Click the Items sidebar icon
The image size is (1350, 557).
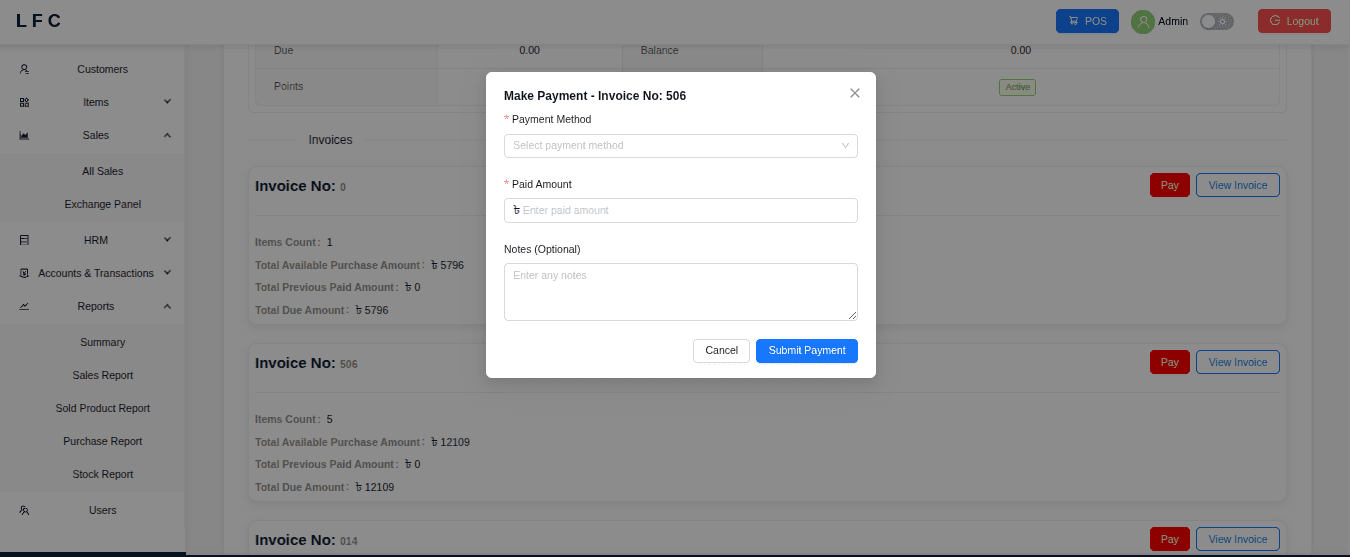(x=24, y=102)
